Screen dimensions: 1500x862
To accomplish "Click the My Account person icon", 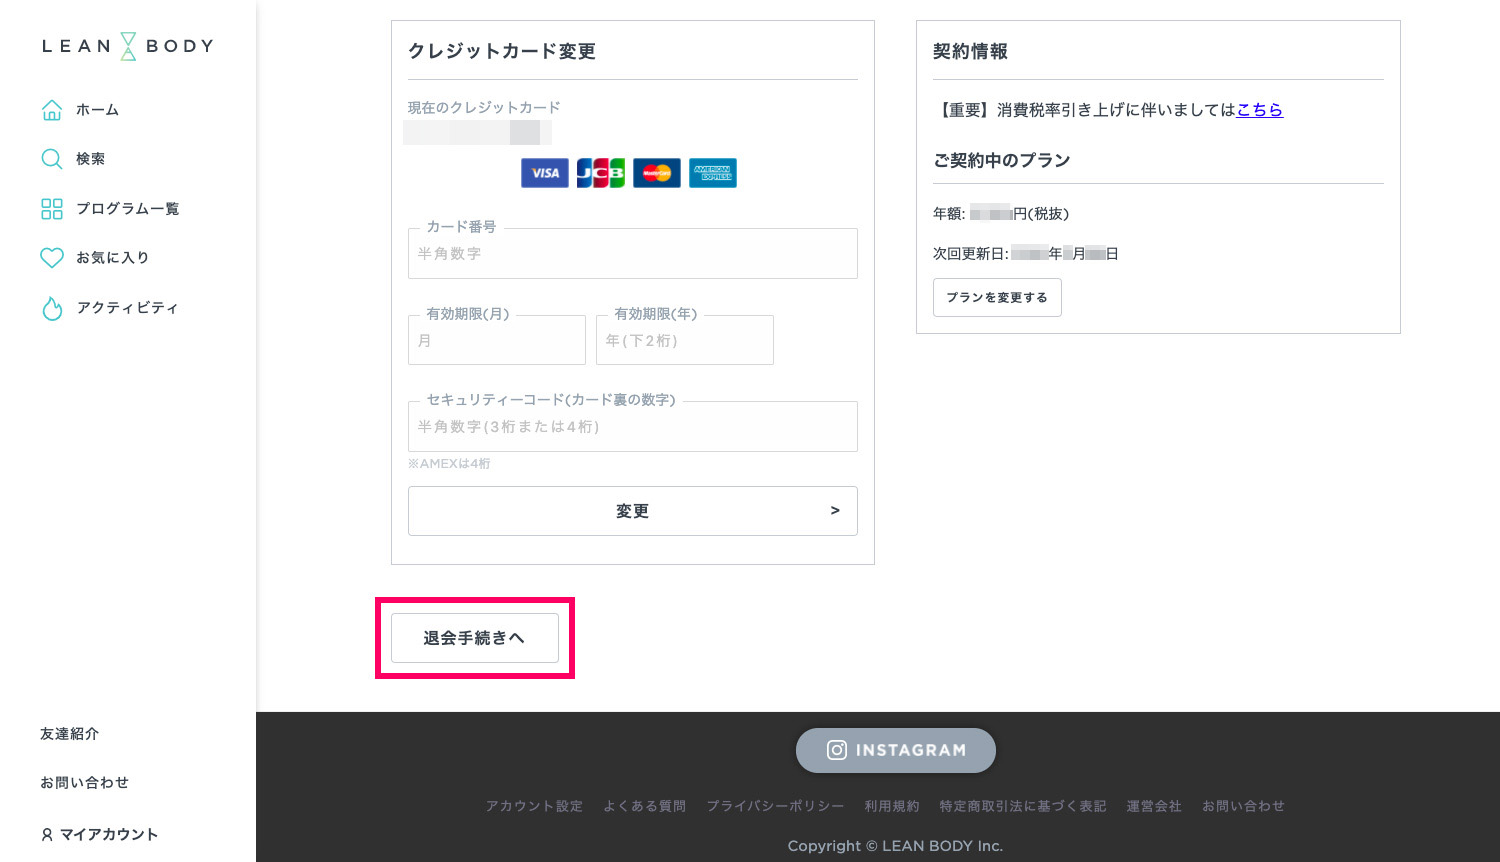I will (x=47, y=834).
